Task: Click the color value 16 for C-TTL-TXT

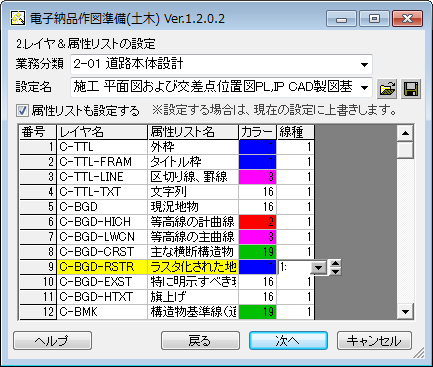Action: 257,192
